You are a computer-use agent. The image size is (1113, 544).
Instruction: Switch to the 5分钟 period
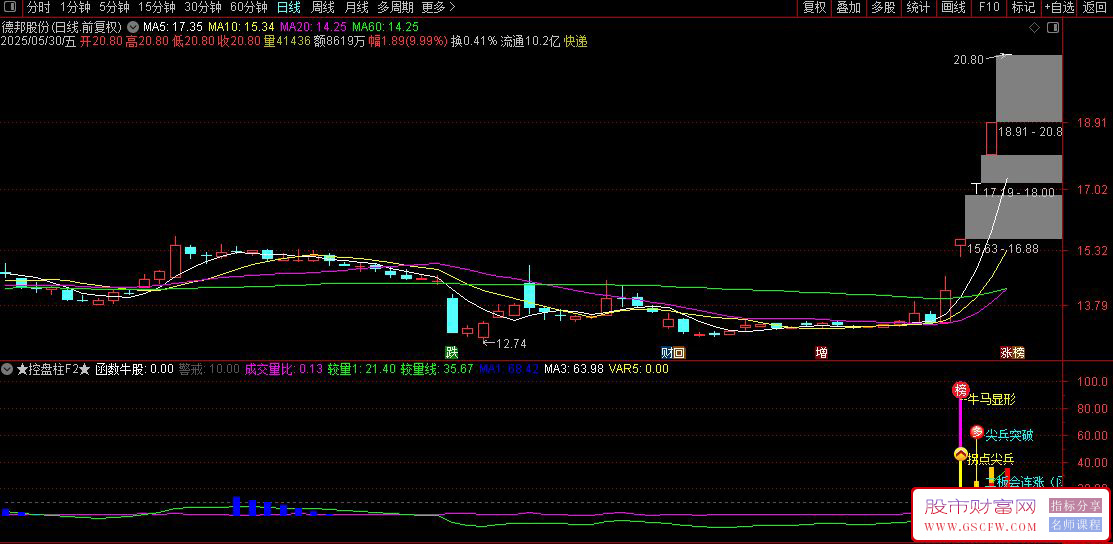[x=114, y=8]
